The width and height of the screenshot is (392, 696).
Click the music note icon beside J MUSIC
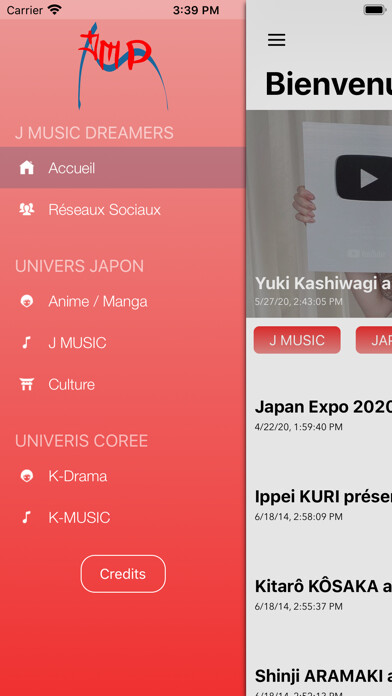(27, 343)
